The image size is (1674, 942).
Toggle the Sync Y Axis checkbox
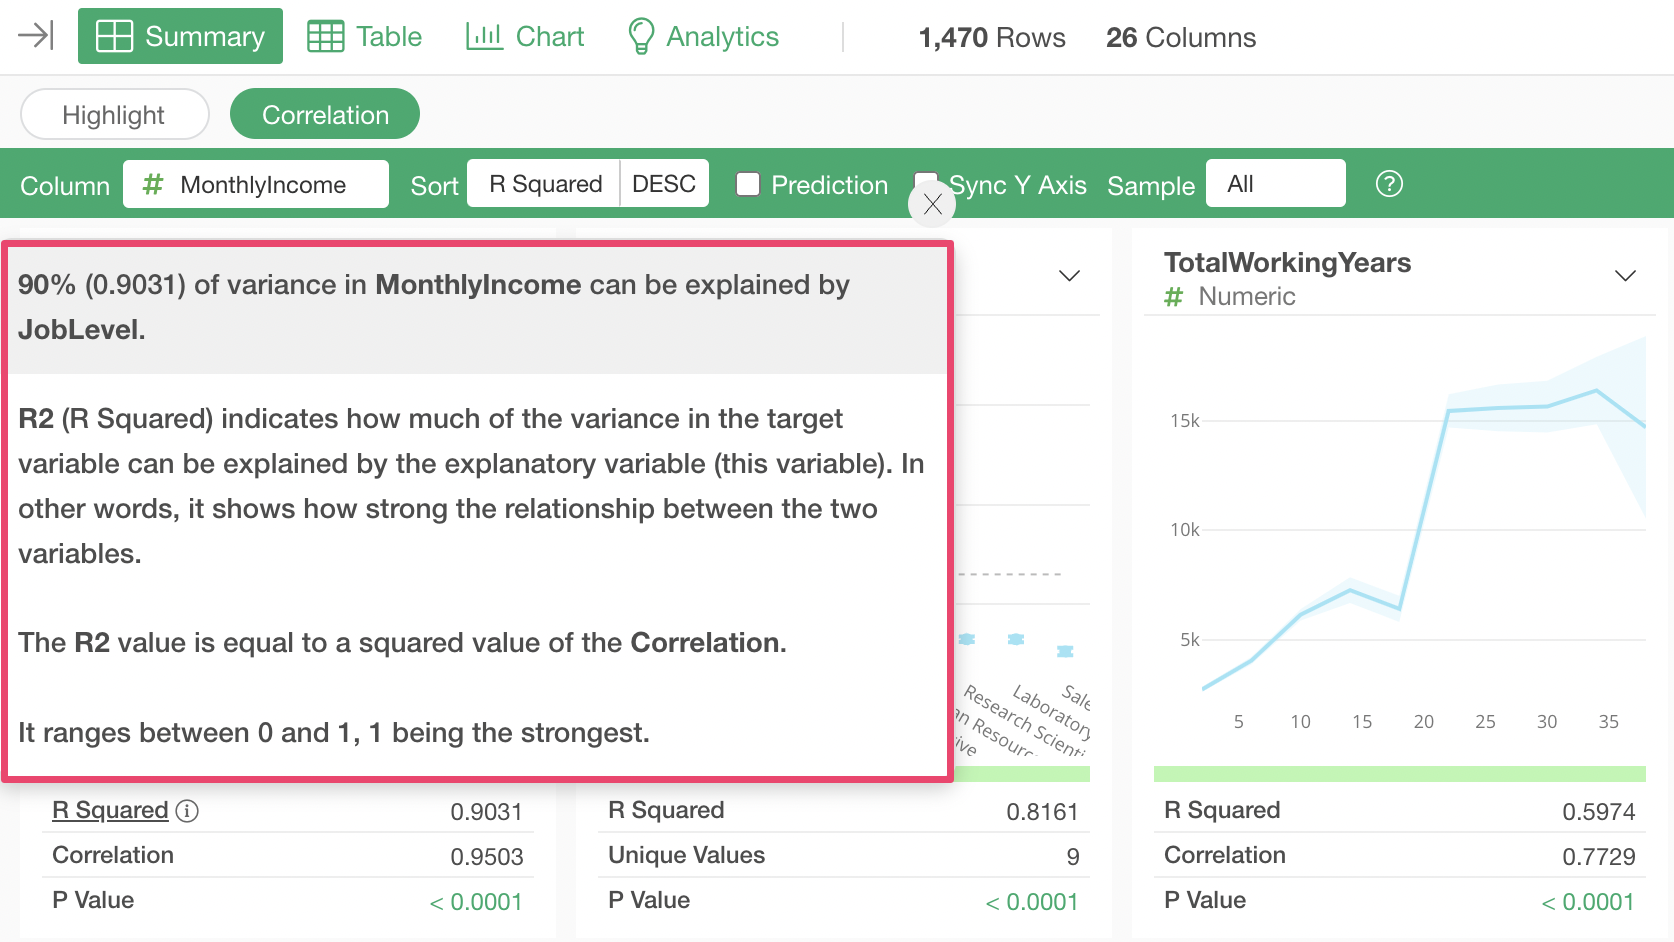924,179
